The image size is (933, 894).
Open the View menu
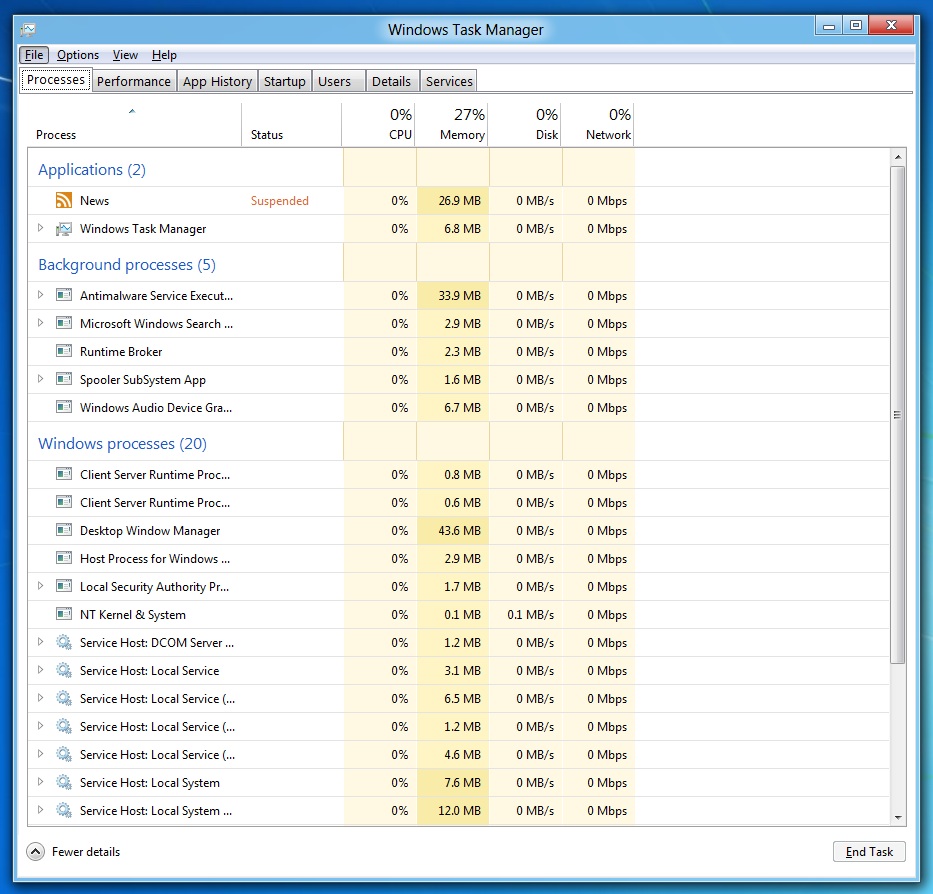coord(125,55)
